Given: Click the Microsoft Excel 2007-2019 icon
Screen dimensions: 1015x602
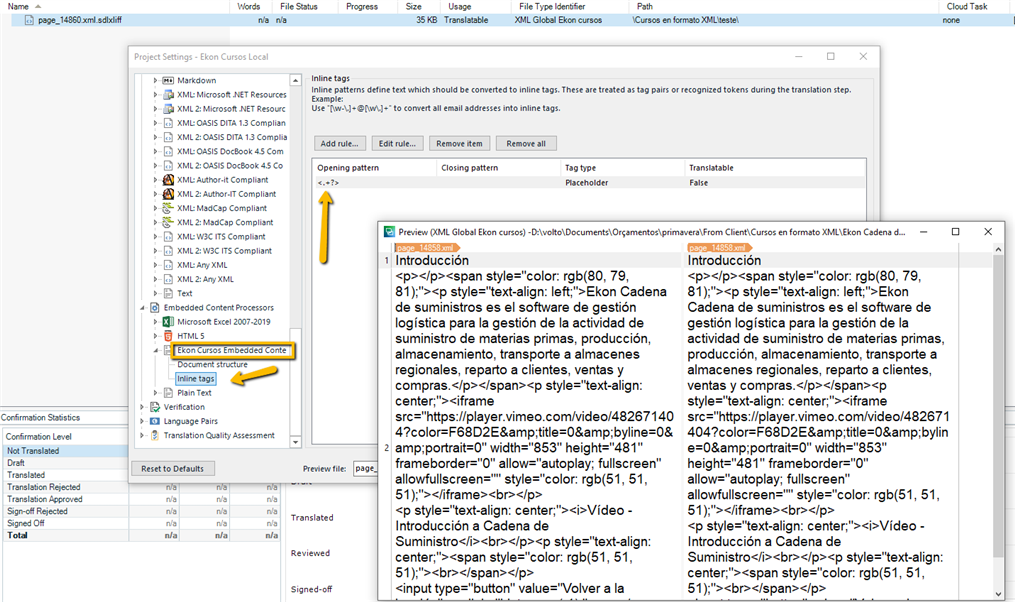Looking at the screenshot, I should [168, 322].
